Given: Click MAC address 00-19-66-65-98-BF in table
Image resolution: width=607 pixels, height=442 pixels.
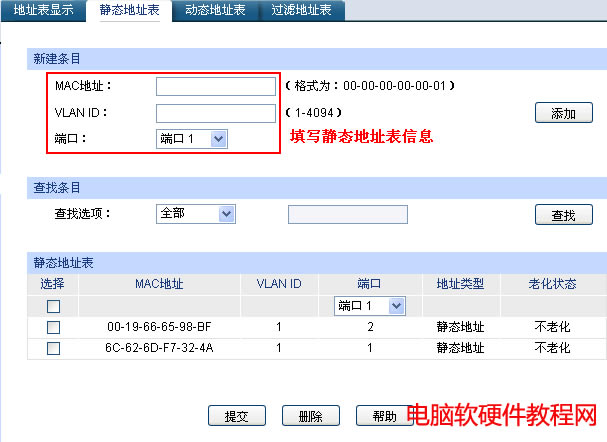Looking at the screenshot, I should coord(160,327).
